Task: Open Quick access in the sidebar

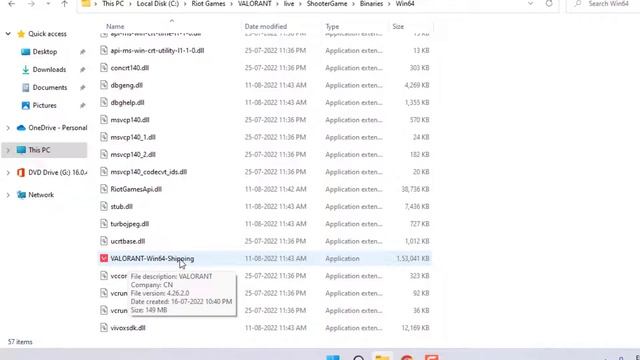Action: click(47, 34)
